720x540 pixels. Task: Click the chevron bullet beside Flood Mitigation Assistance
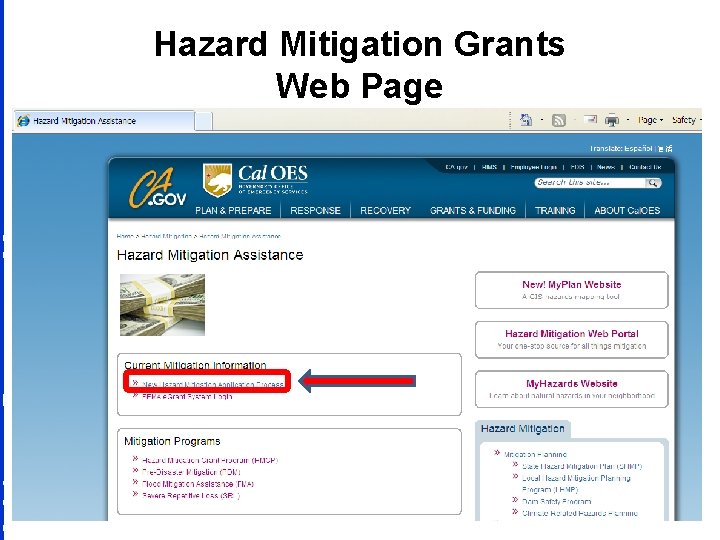pyautogui.click(x=135, y=482)
